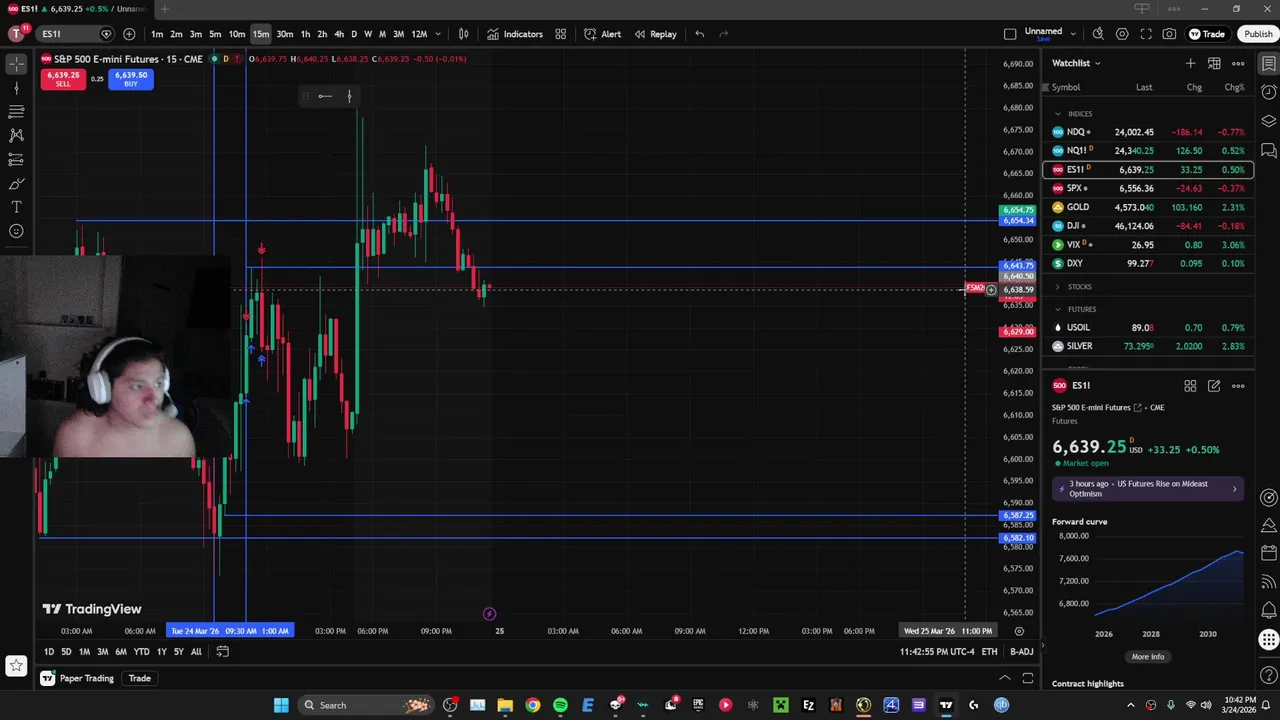The image size is (1280, 720).
Task: Open chats panel in right sidebar
Action: 1269,151
